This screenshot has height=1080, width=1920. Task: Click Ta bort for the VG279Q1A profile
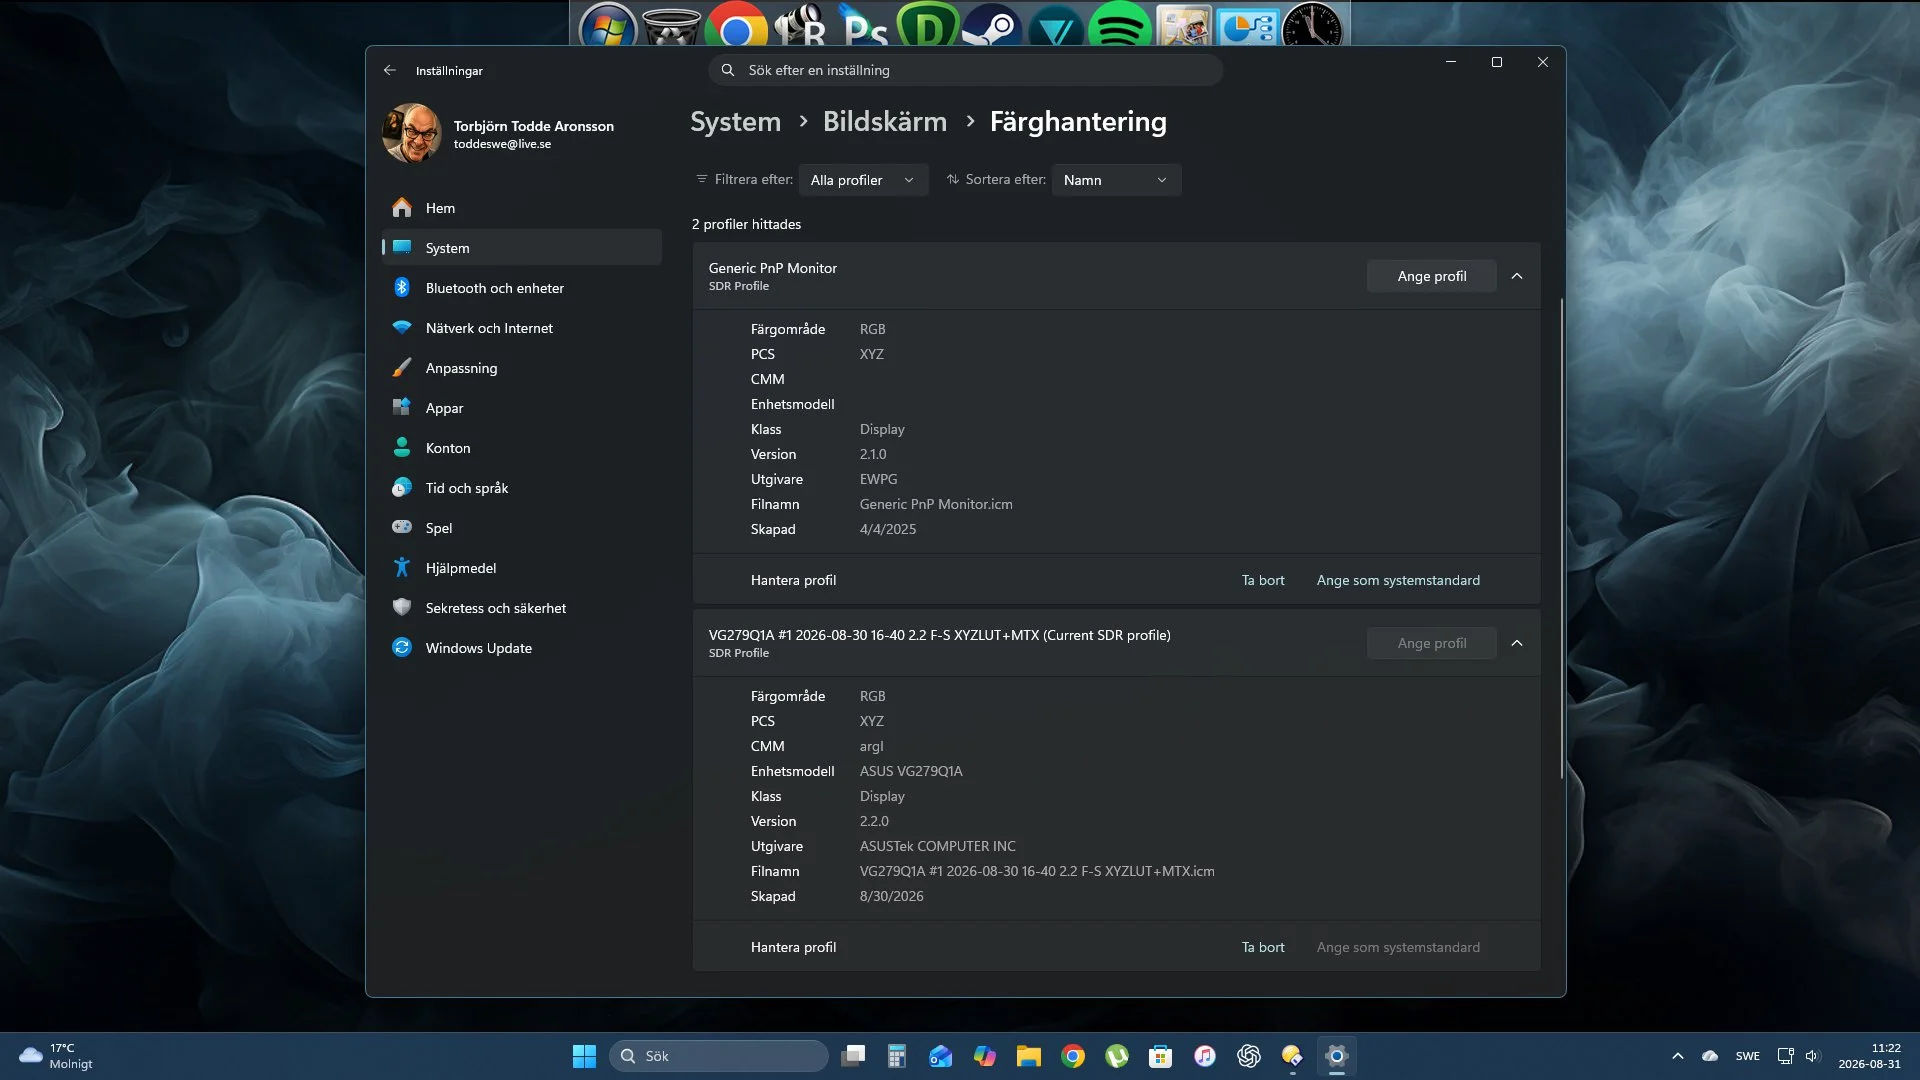[x=1263, y=947]
